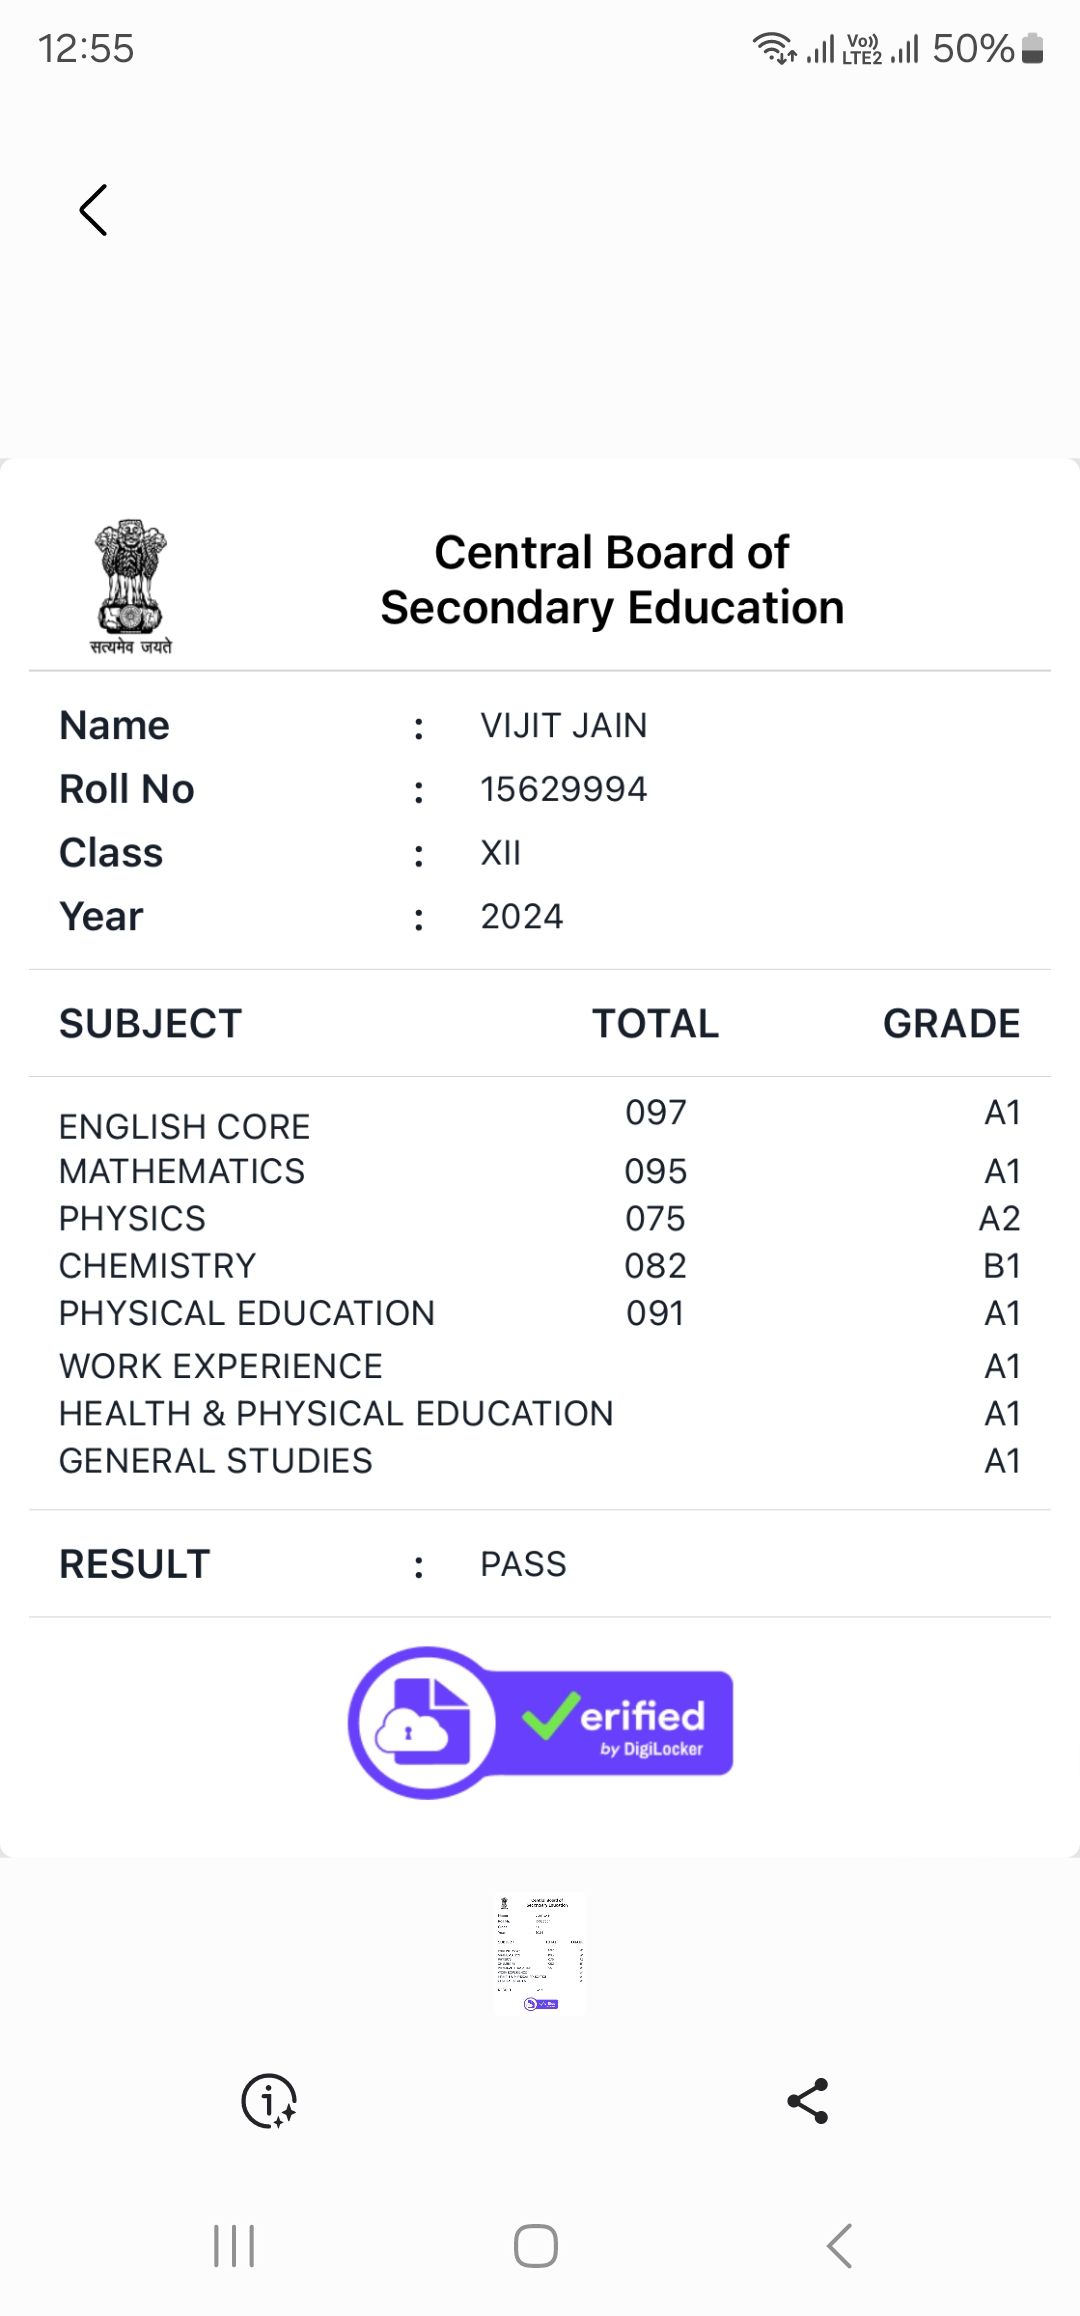The height and width of the screenshot is (2316, 1080).
Task: Tap the Wi-Fi status icon
Action: [x=774, y=48]
